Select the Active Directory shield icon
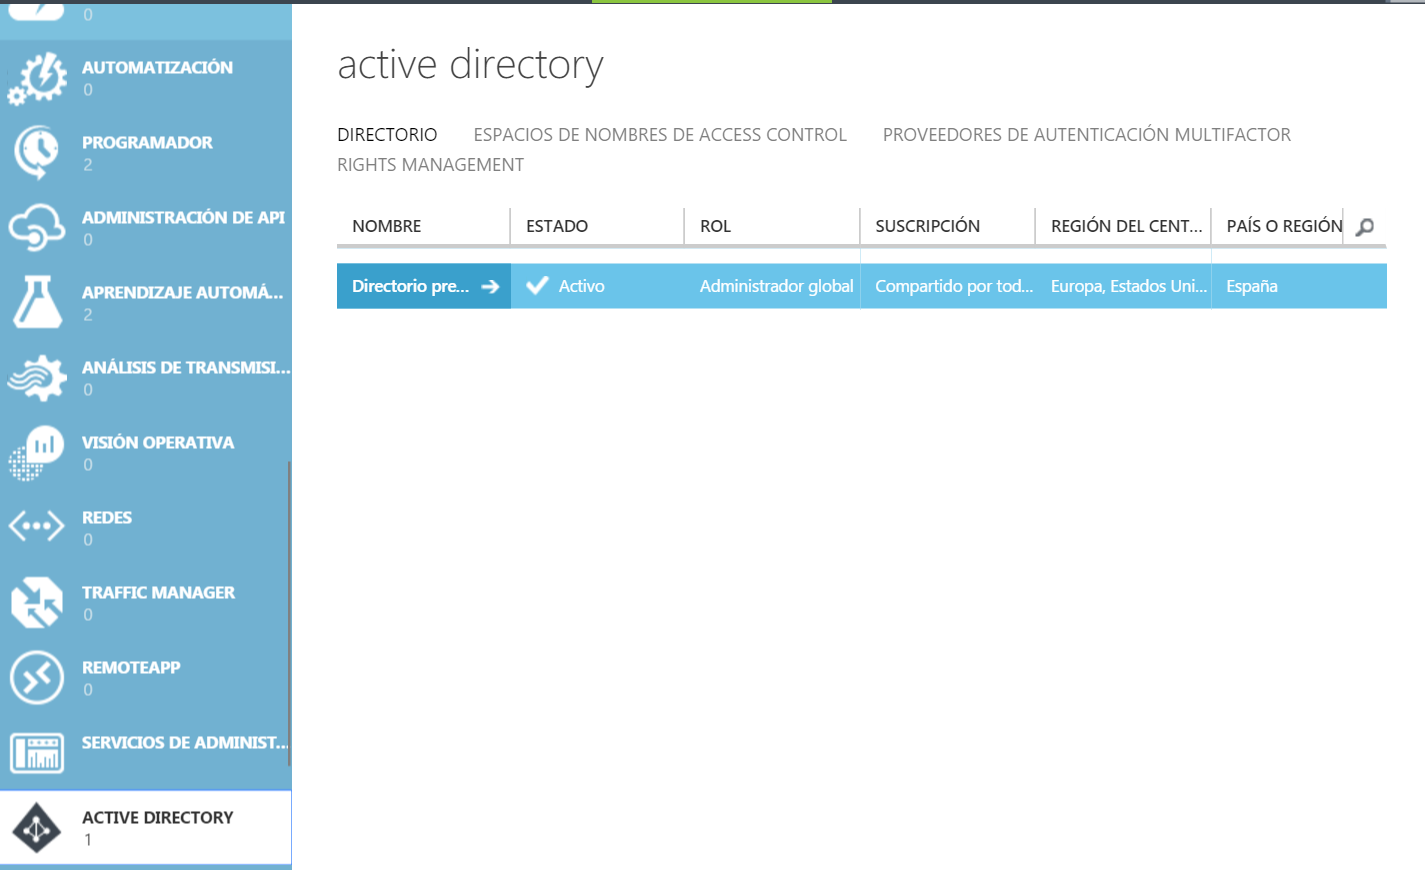 click(x=37, y=826)
